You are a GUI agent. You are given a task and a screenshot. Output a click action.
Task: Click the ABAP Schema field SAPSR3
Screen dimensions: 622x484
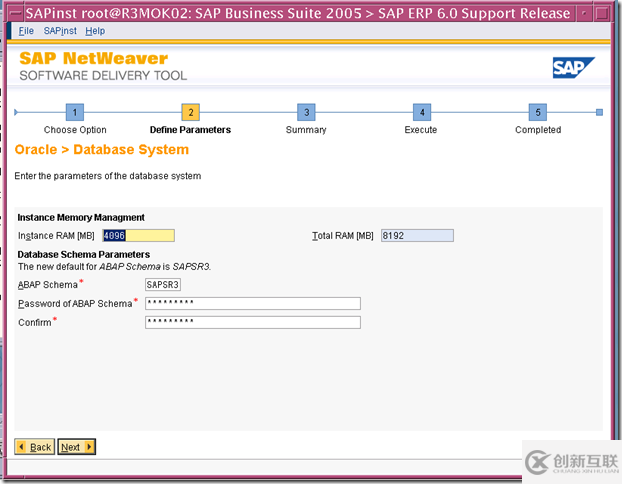pyautogui.click(x=163, y=284)
